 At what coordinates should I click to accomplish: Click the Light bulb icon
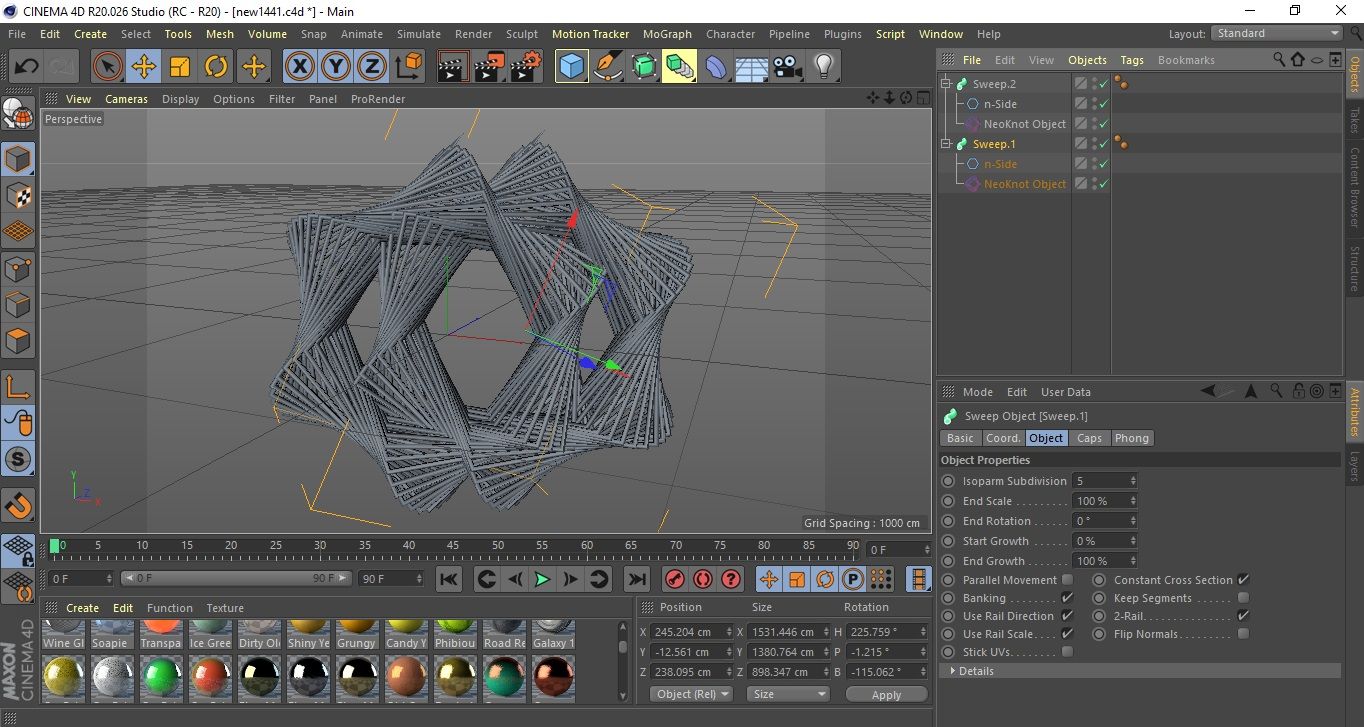(823, 67)
